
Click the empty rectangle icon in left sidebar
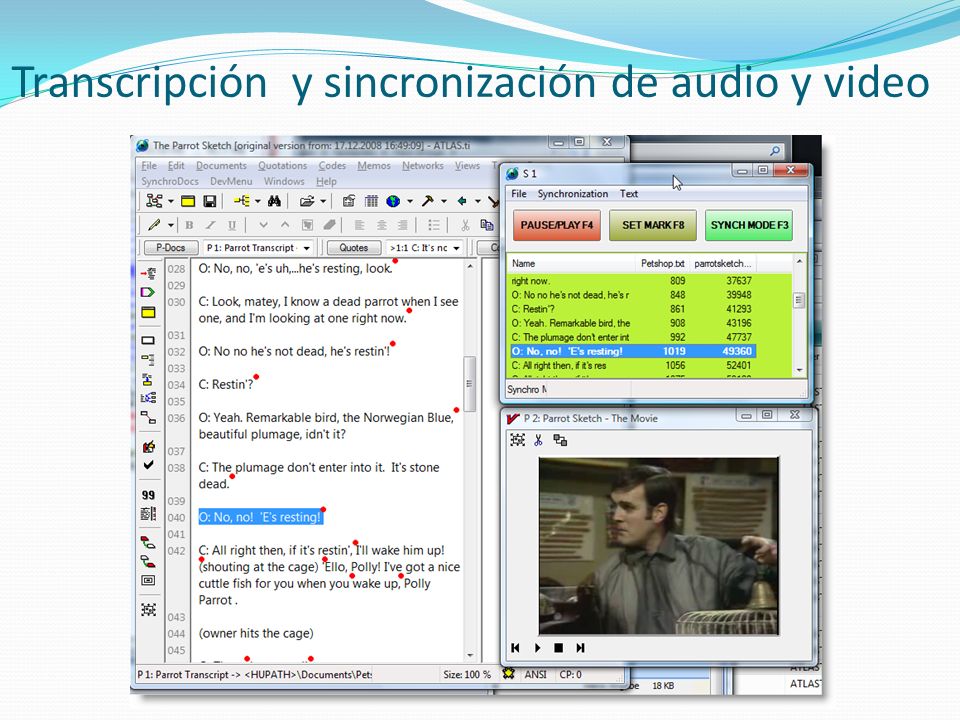pyautogui.click(x=148, y=340)
